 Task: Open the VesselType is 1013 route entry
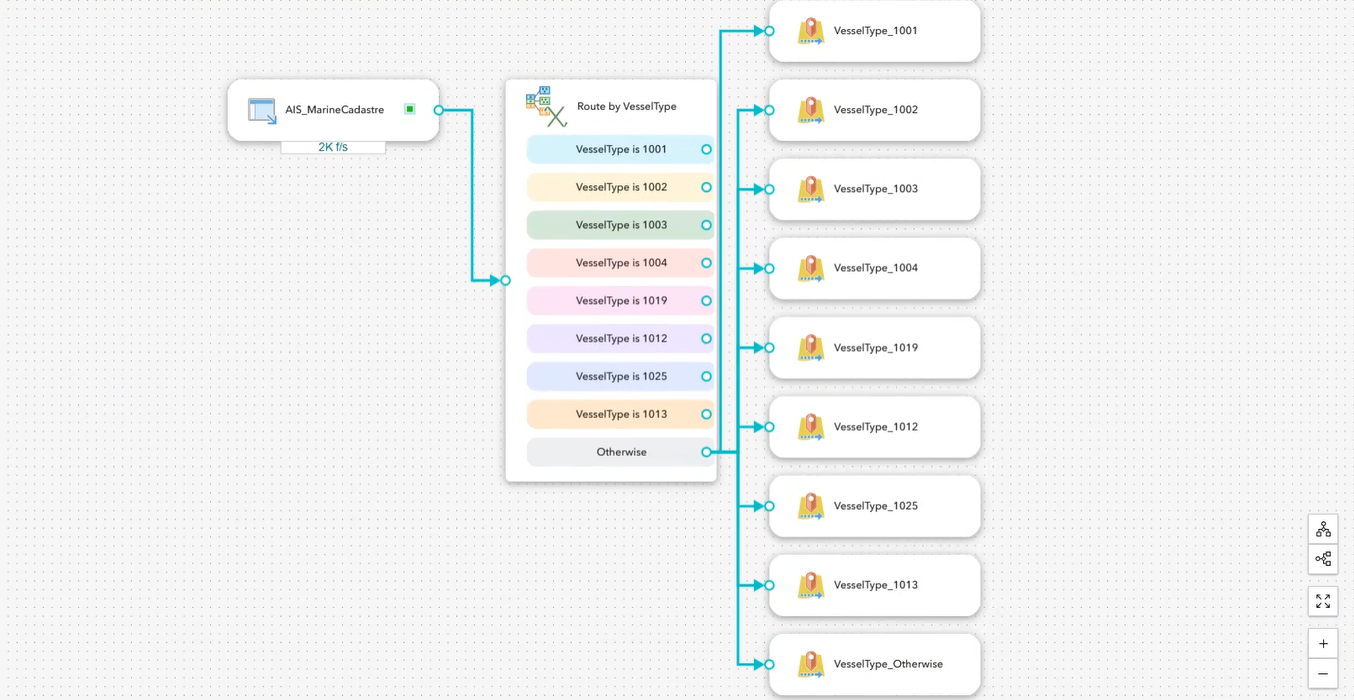pyautogui.click(x=620, y=414)
